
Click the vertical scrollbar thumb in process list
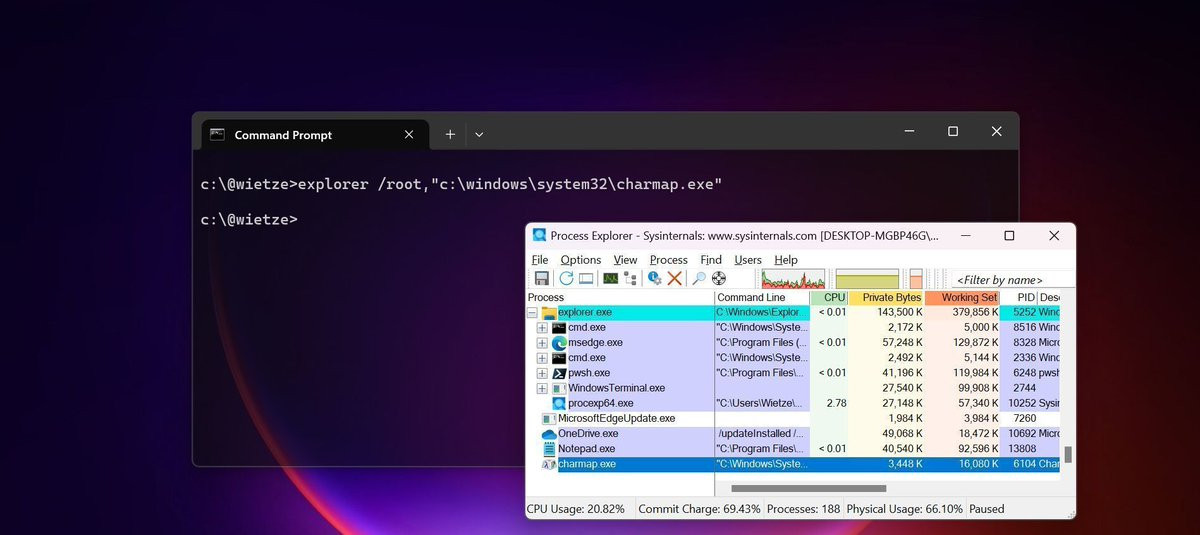click(x=1068, y=454)
